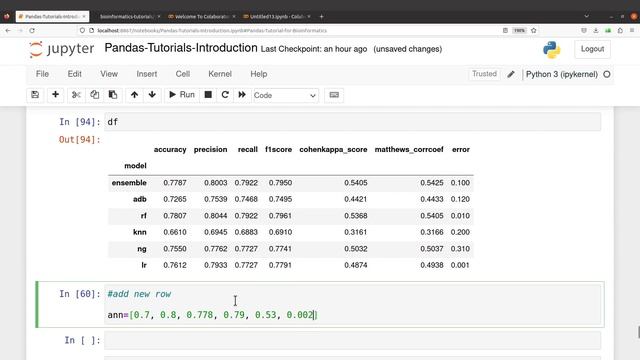Click the Trusted notebook indicator
Viewport: 640px width, 360px height.
tap(484, 74)
